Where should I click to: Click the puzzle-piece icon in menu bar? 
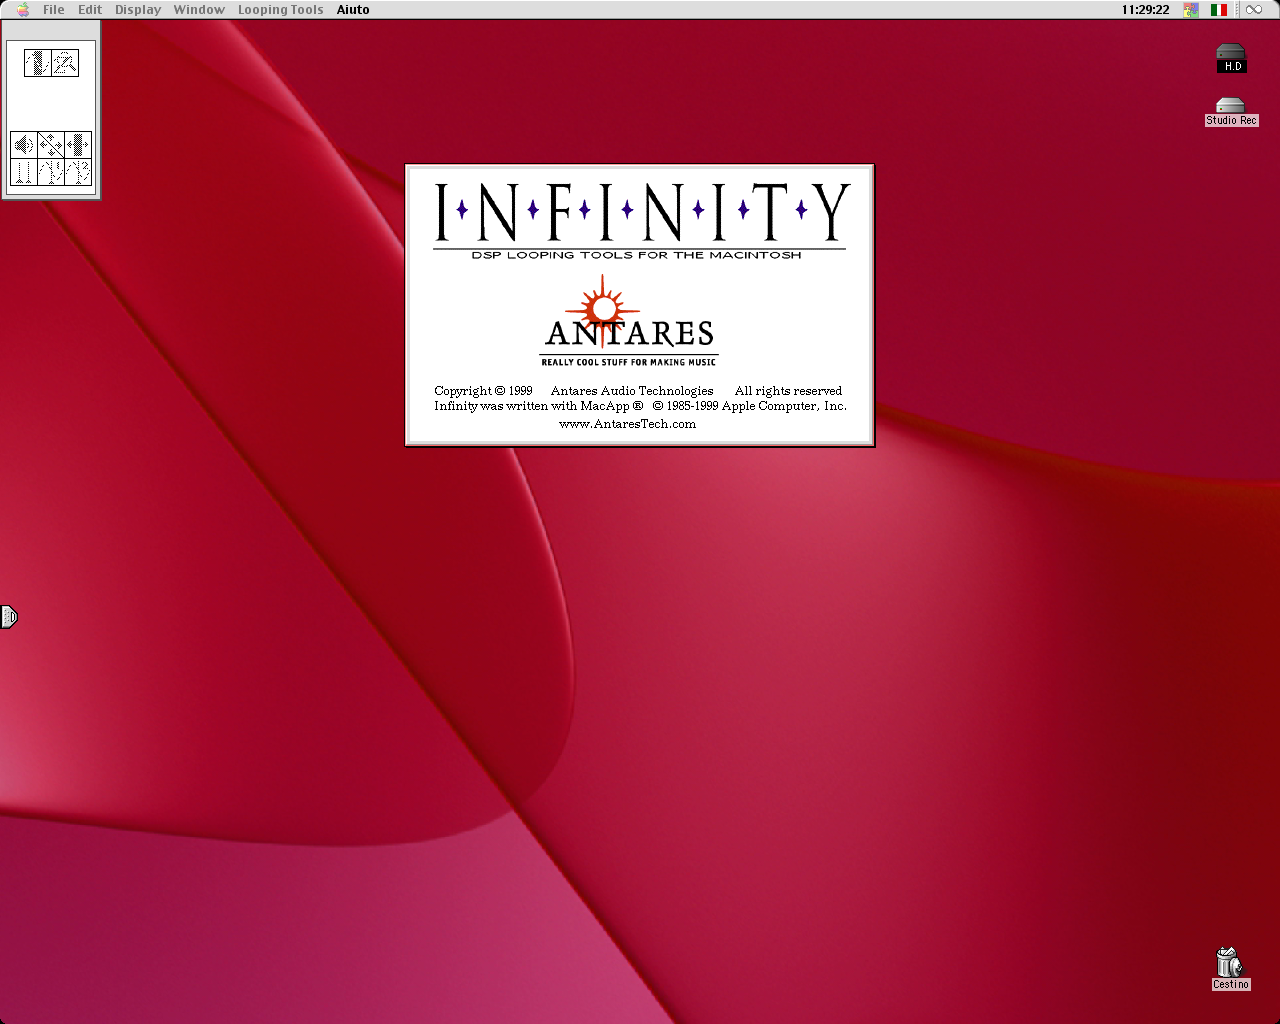pyautogui.click(x=1191, y=10)
